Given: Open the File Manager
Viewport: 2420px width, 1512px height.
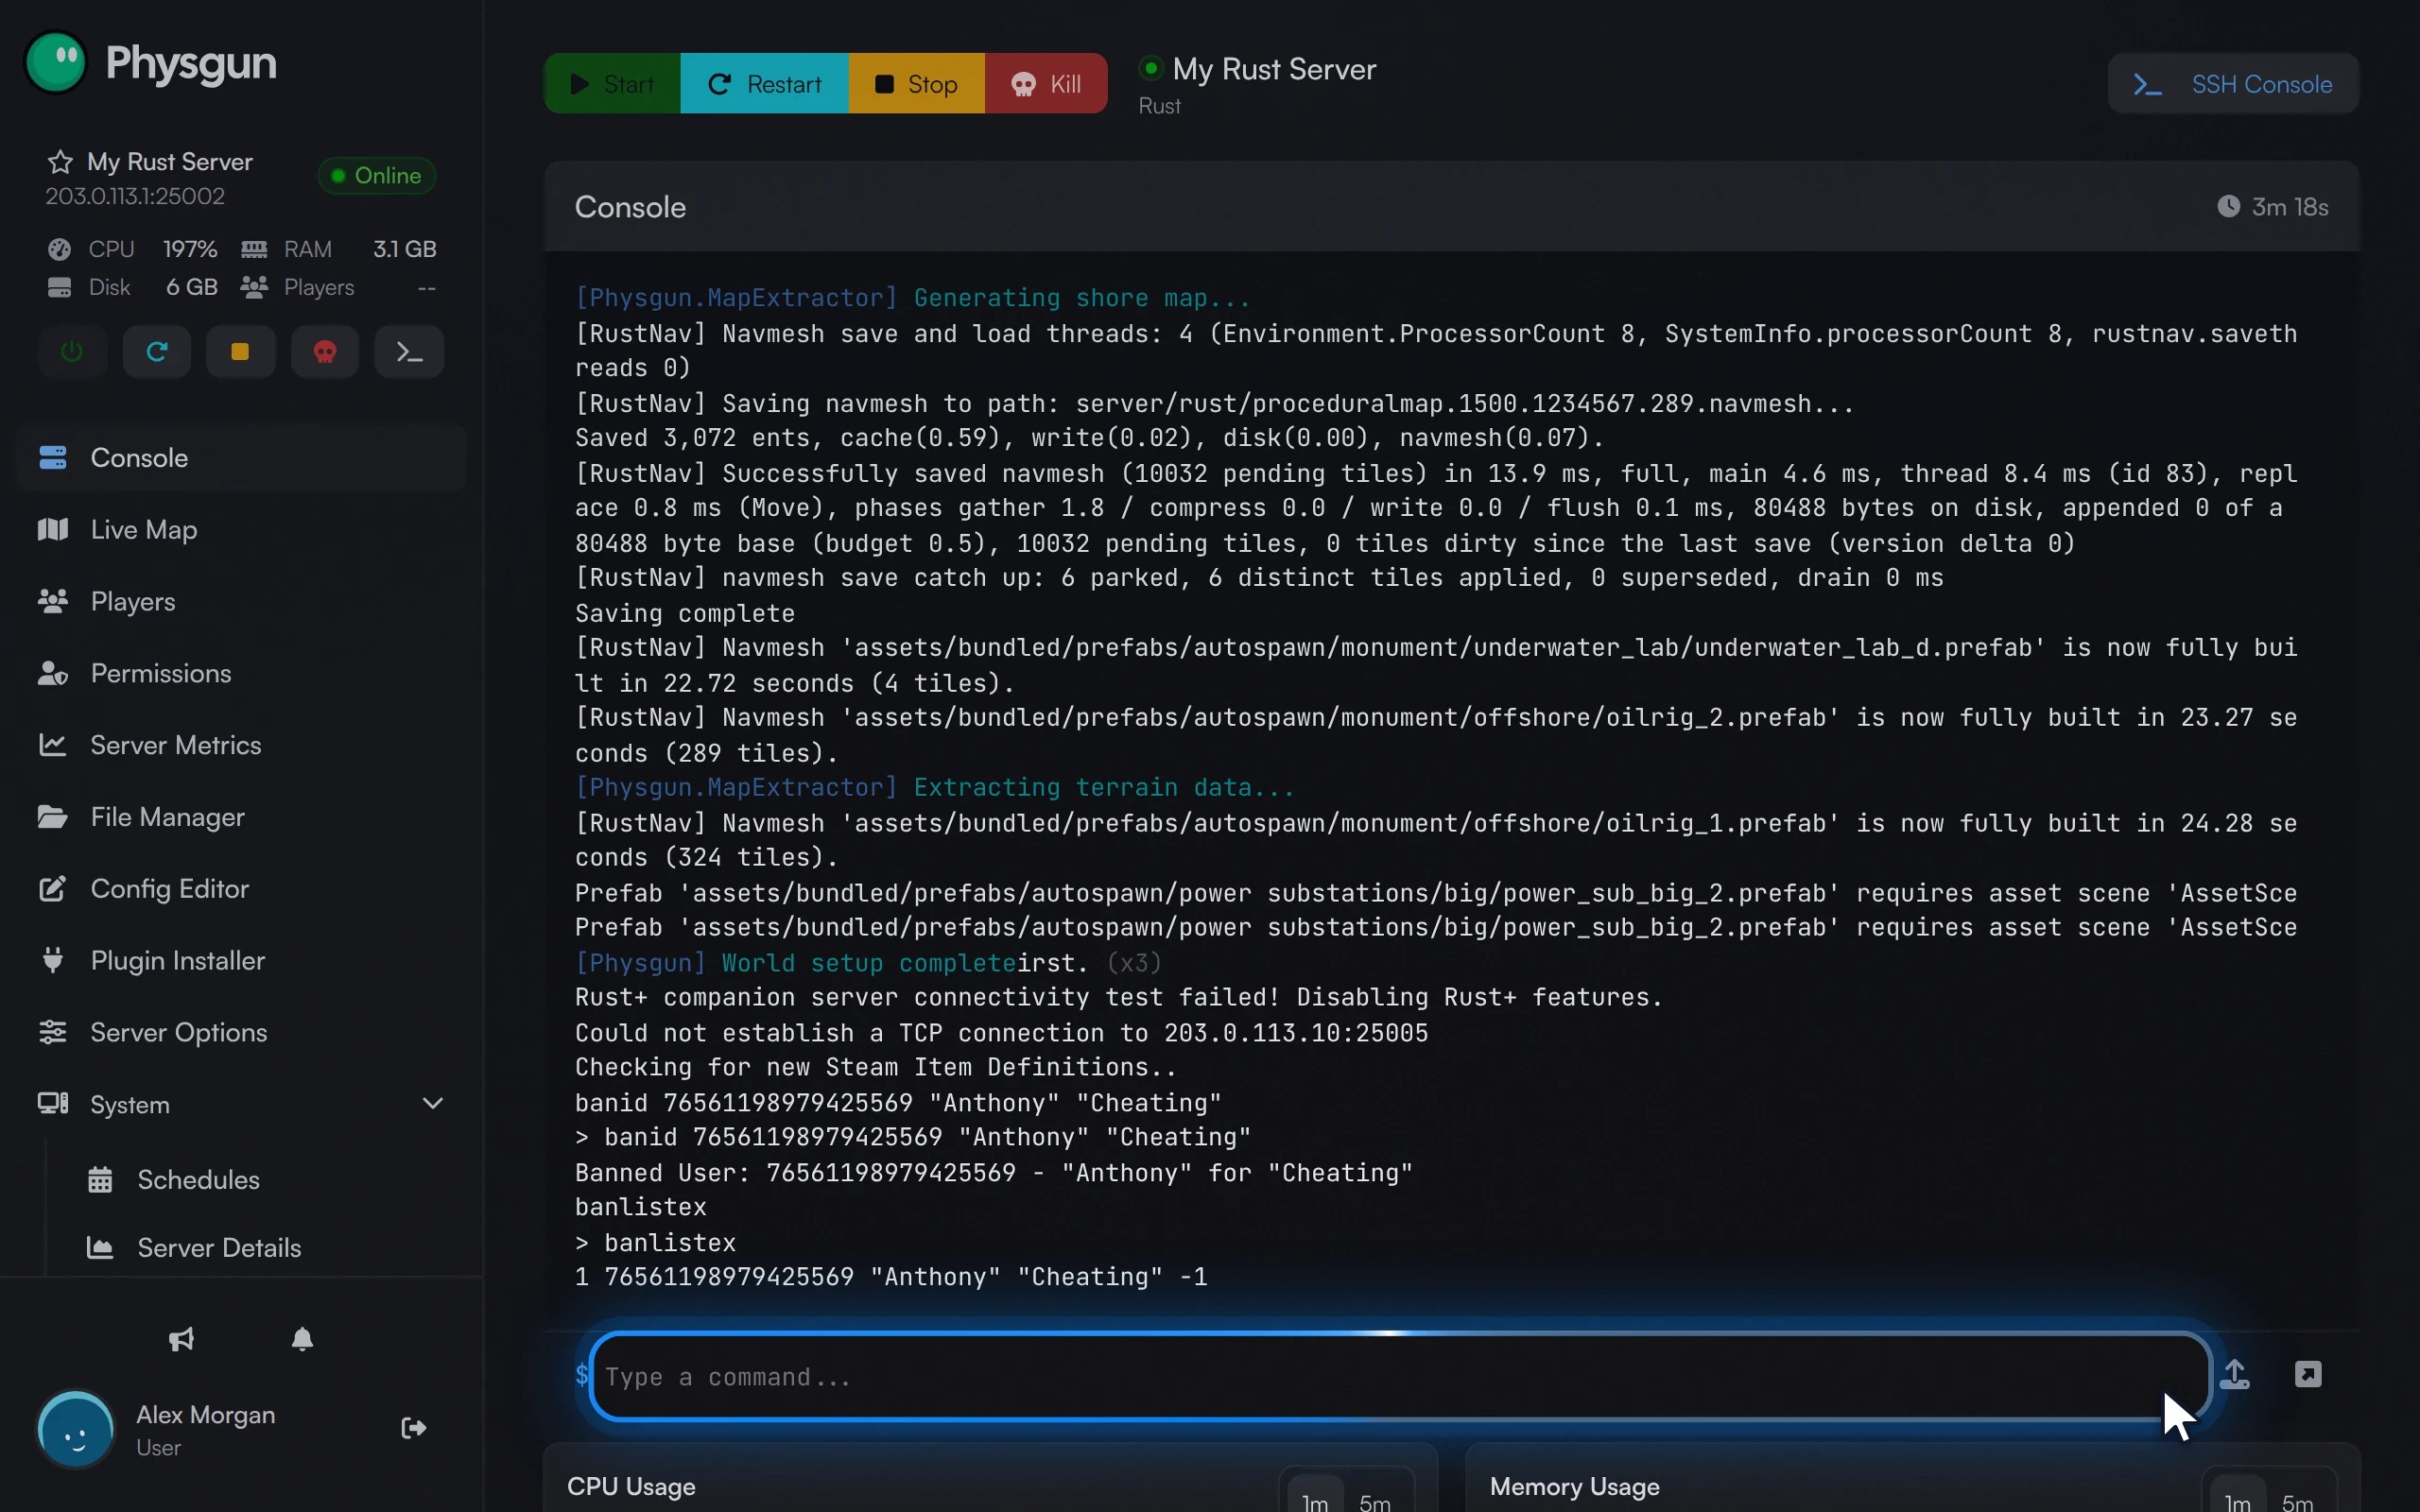Looking at the screenshot, I should click(241, 817).
